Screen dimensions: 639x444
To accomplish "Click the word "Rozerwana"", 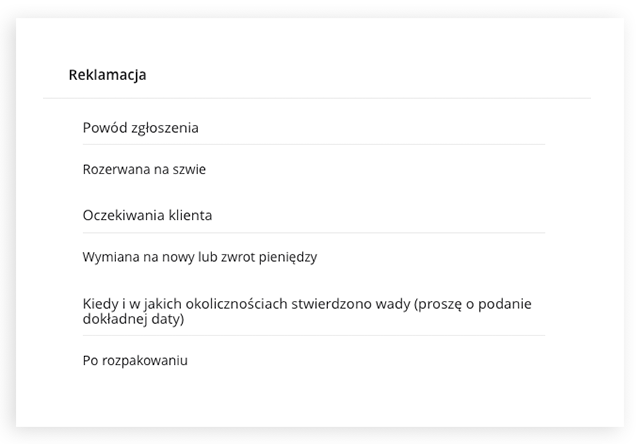I will tap(112, 169).
